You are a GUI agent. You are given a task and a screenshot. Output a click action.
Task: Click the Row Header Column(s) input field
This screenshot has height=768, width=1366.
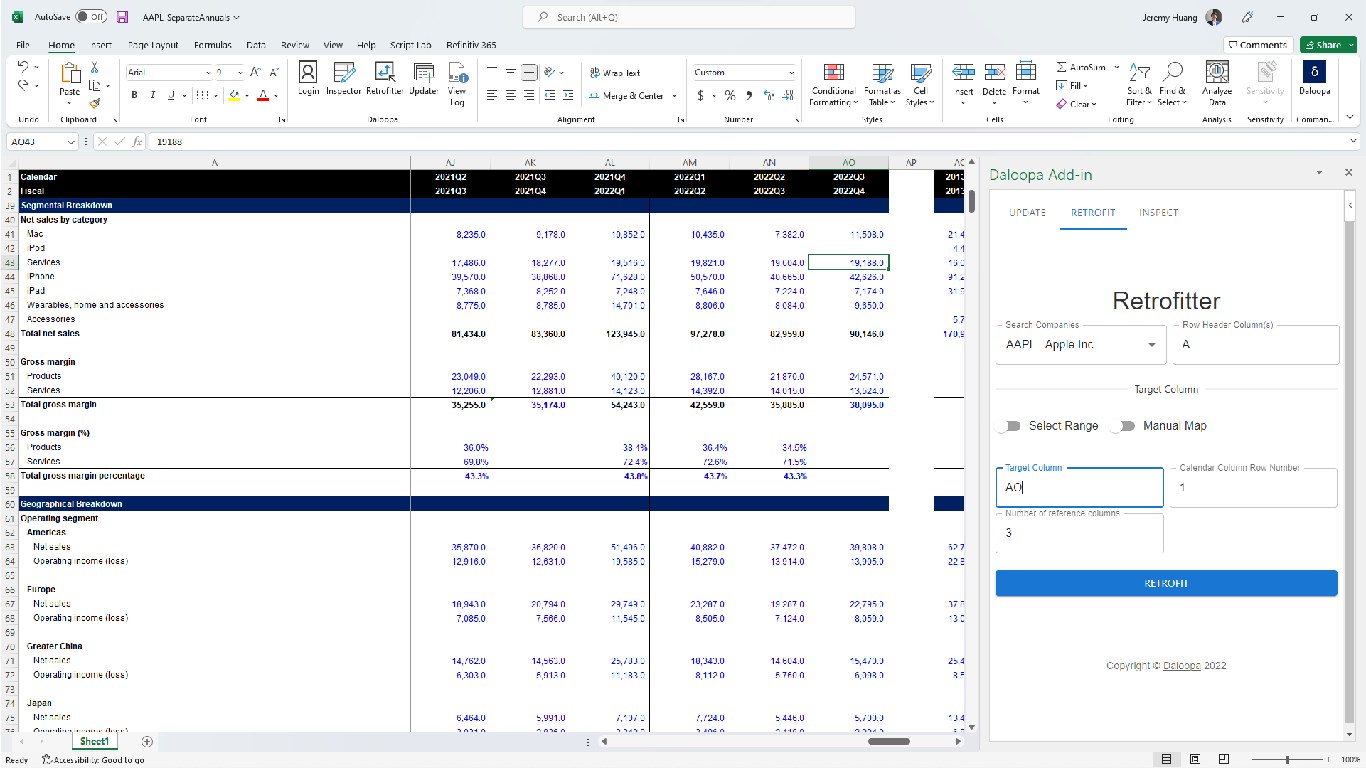pyautogui.click(x=1254, y=345)
